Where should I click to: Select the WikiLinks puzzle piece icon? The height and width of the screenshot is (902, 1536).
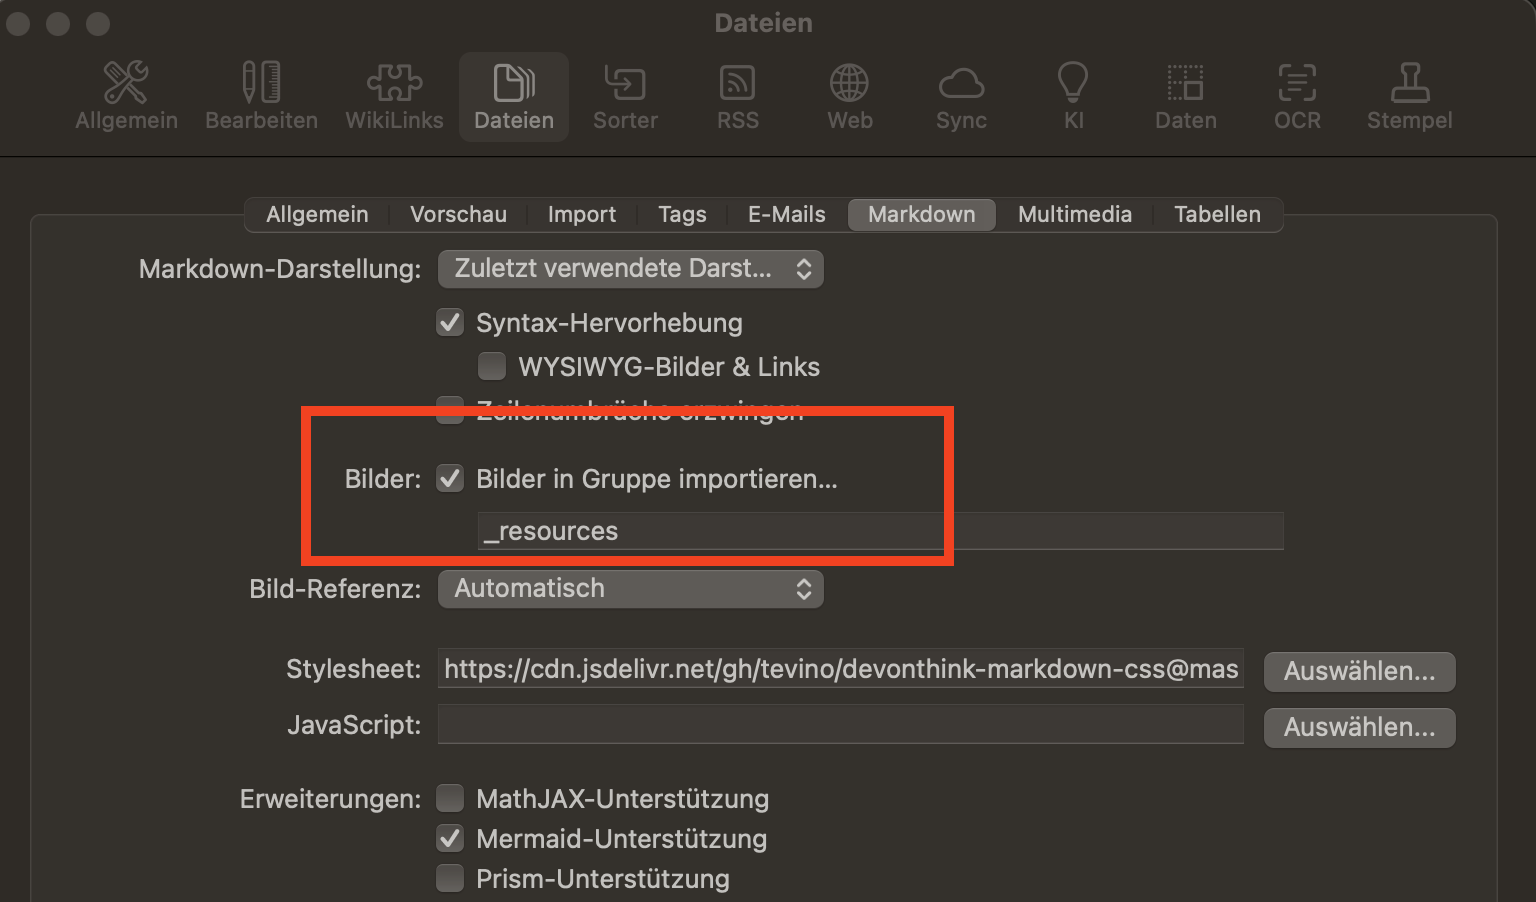tap(394, 96)
